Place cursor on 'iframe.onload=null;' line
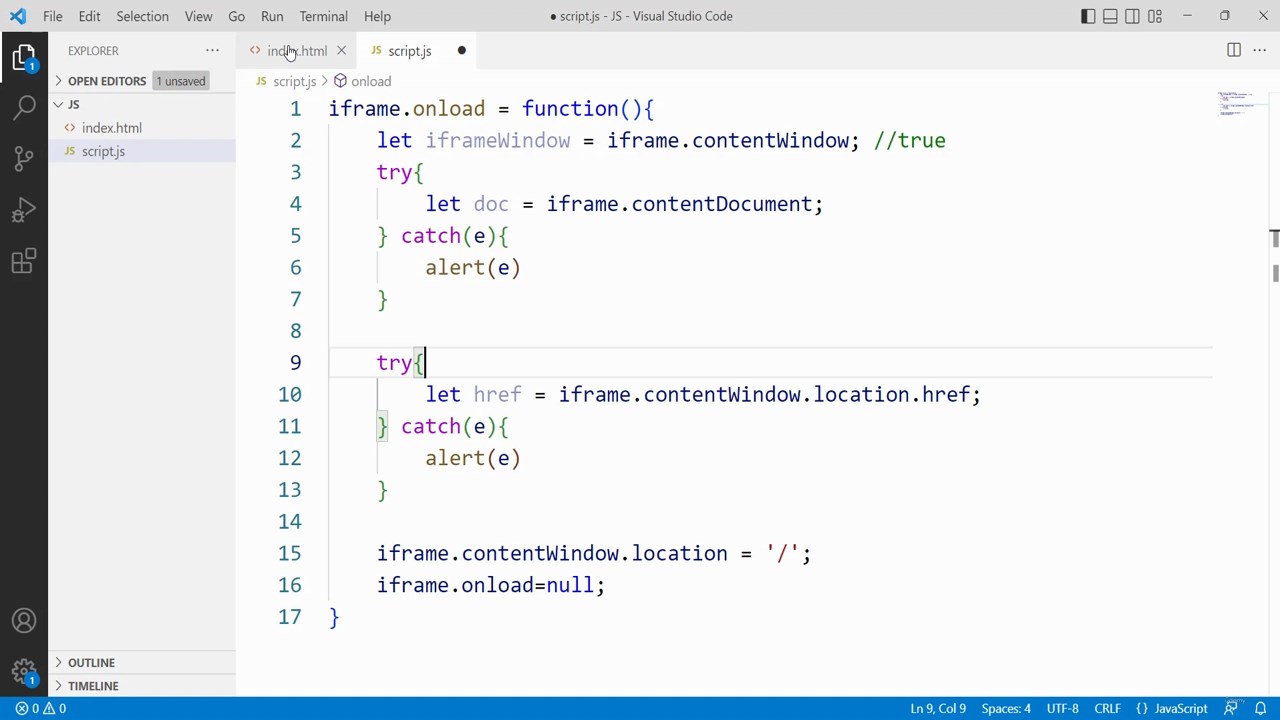This screenshot has width=1280, height=720. (x=491, y=585)
